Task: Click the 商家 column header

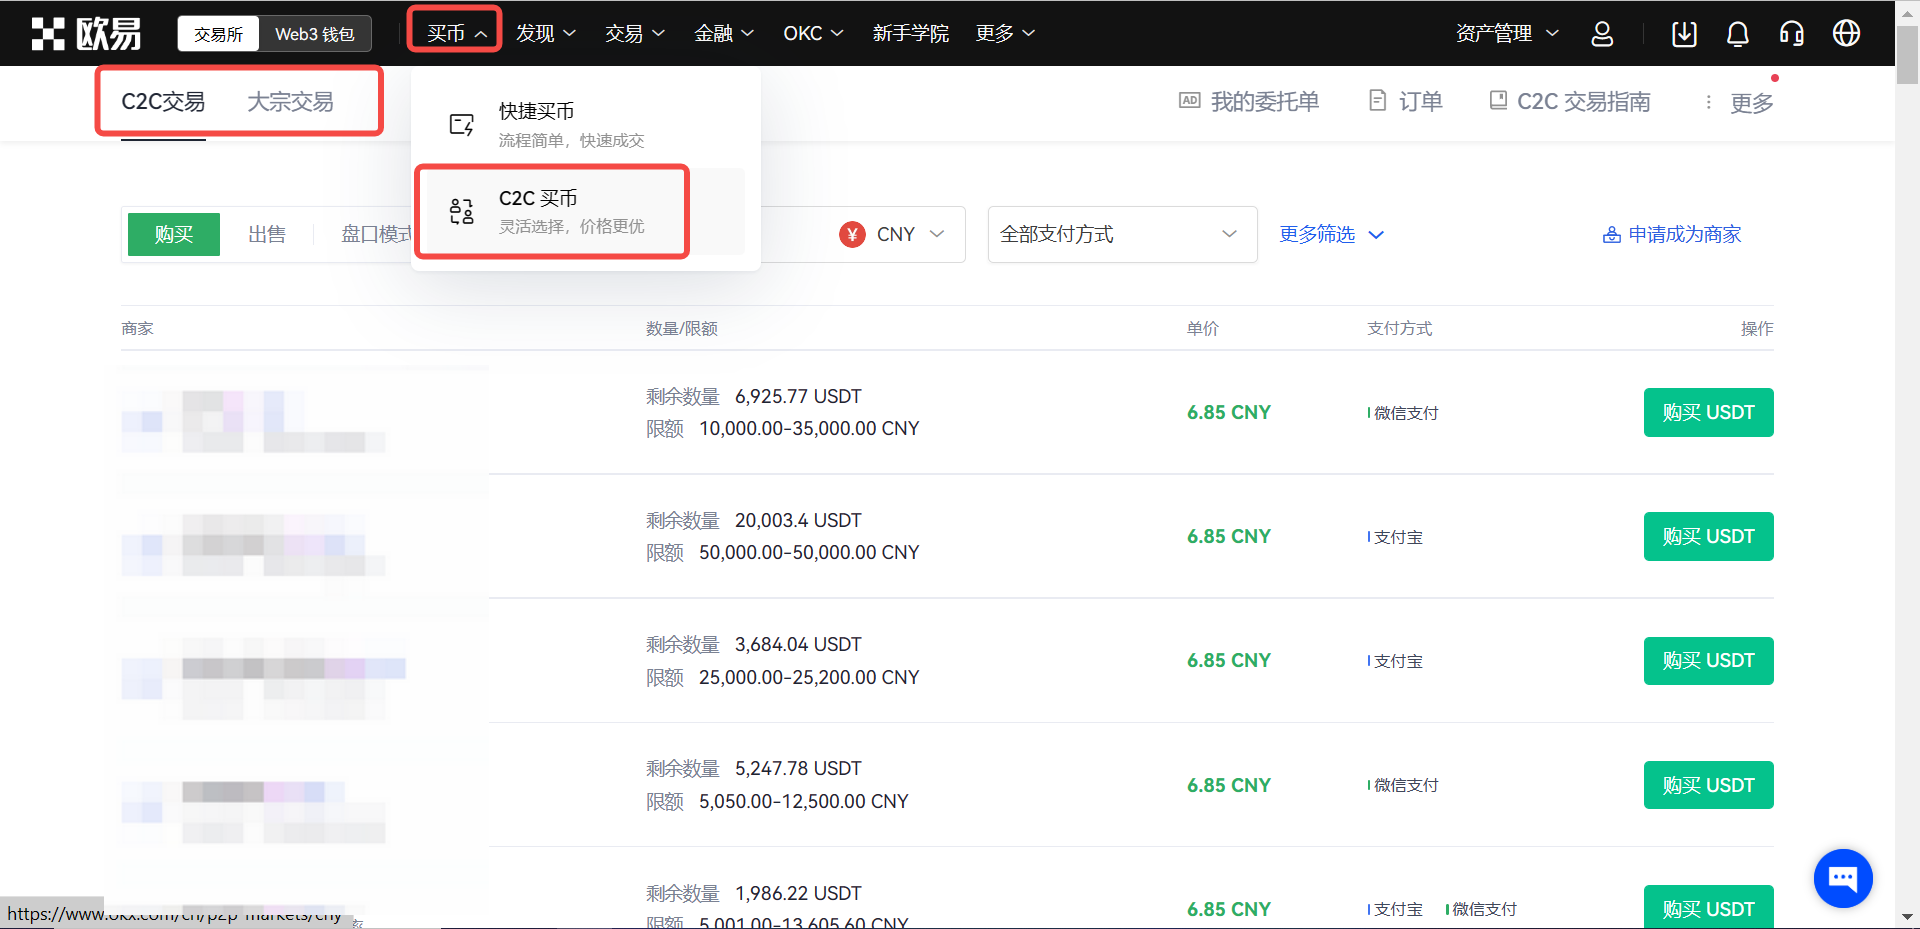Action: (x=137, y=329)
